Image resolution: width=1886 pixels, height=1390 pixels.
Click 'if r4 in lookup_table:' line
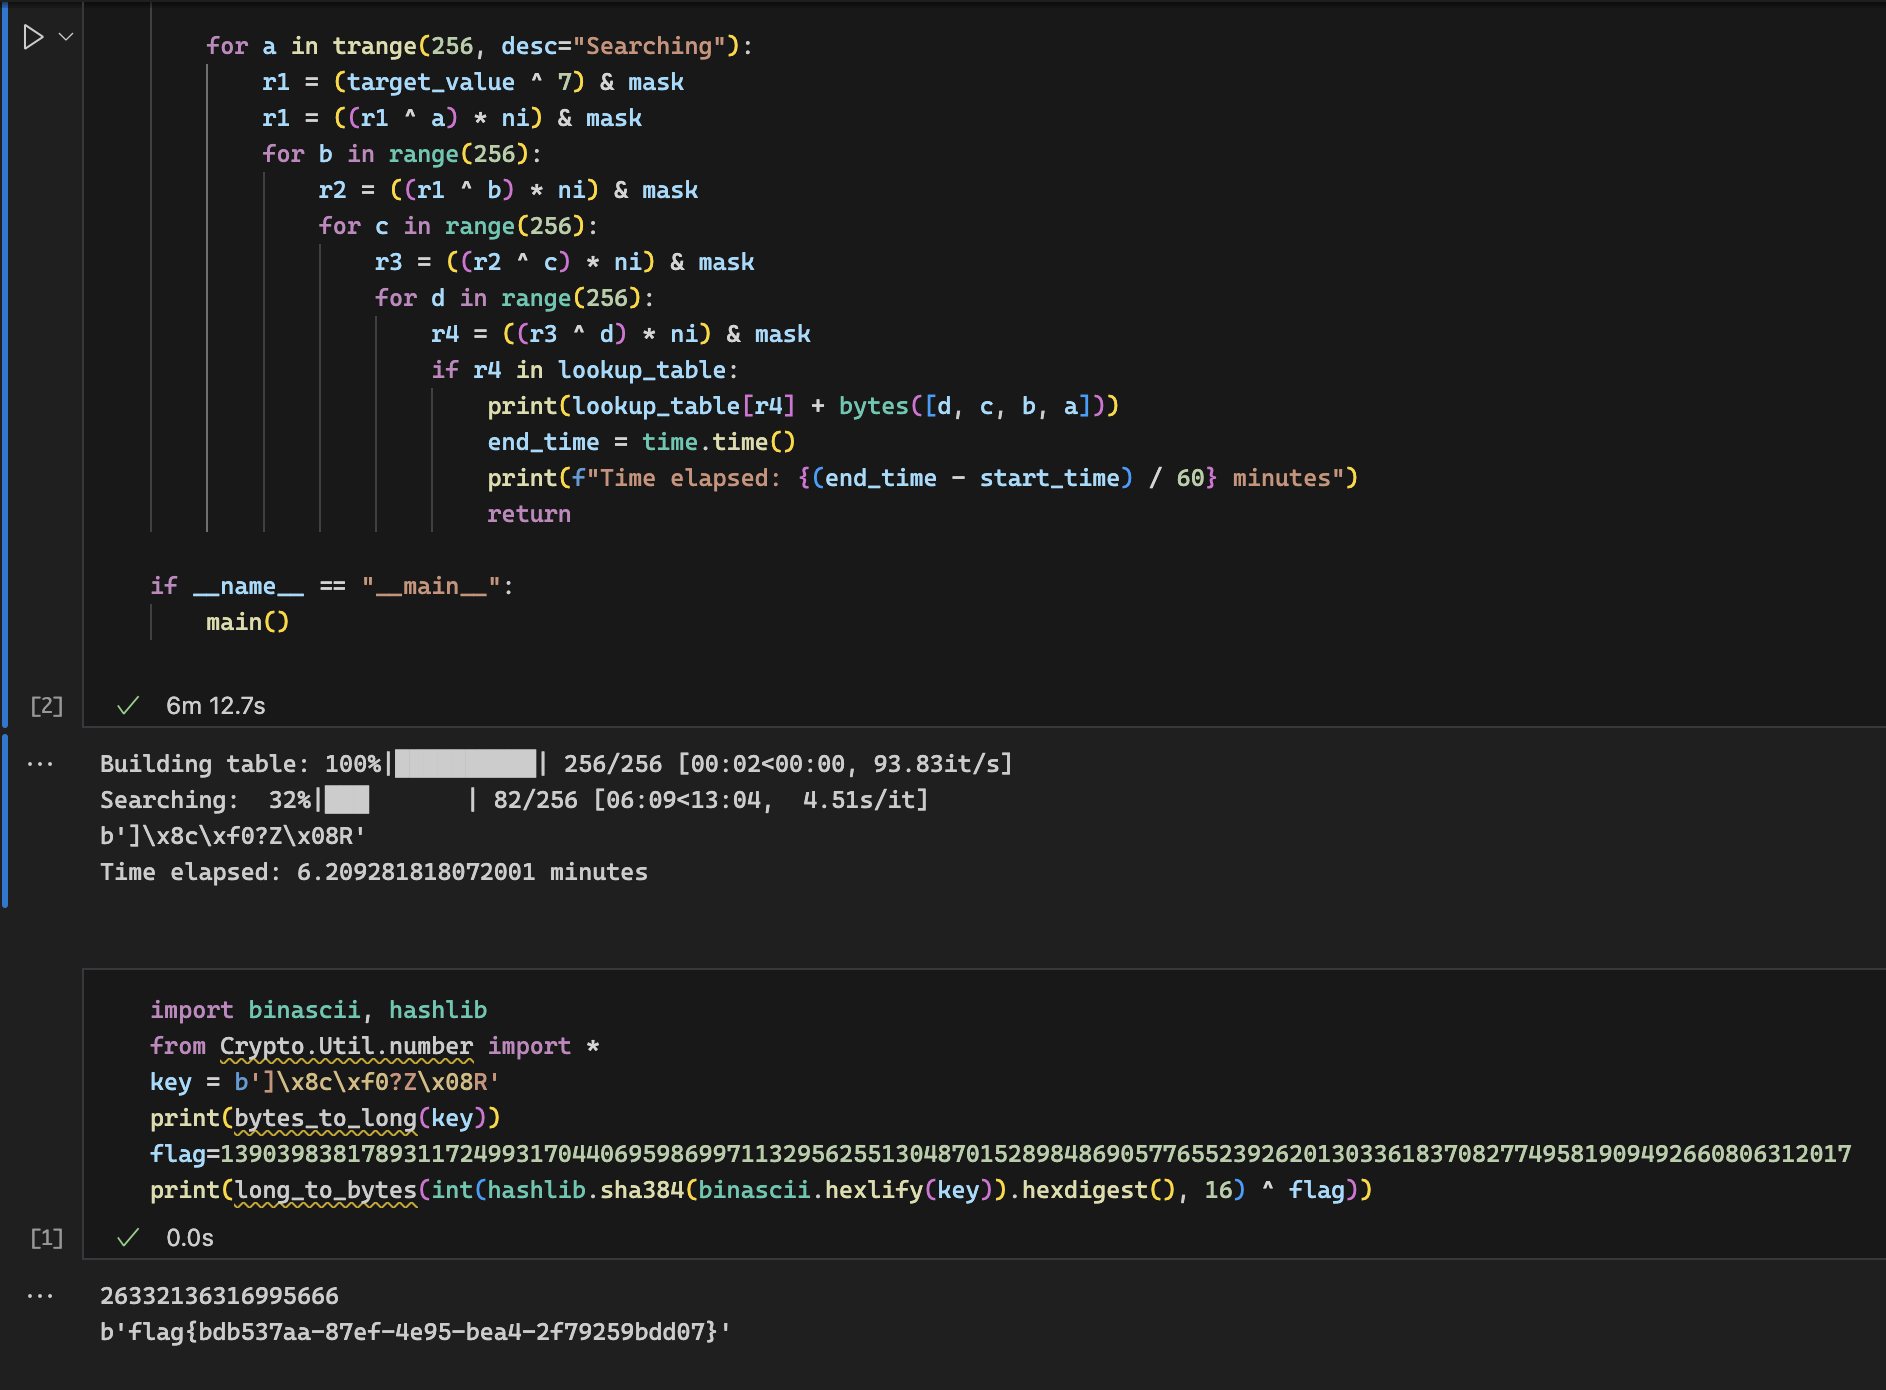tap(584, 370)
